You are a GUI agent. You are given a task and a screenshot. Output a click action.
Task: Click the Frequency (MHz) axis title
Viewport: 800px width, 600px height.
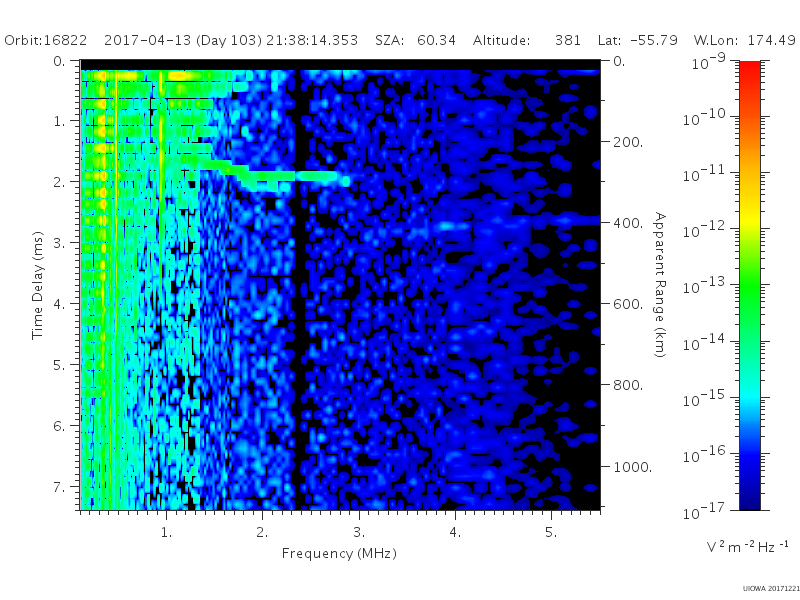[x=339, y=553]
